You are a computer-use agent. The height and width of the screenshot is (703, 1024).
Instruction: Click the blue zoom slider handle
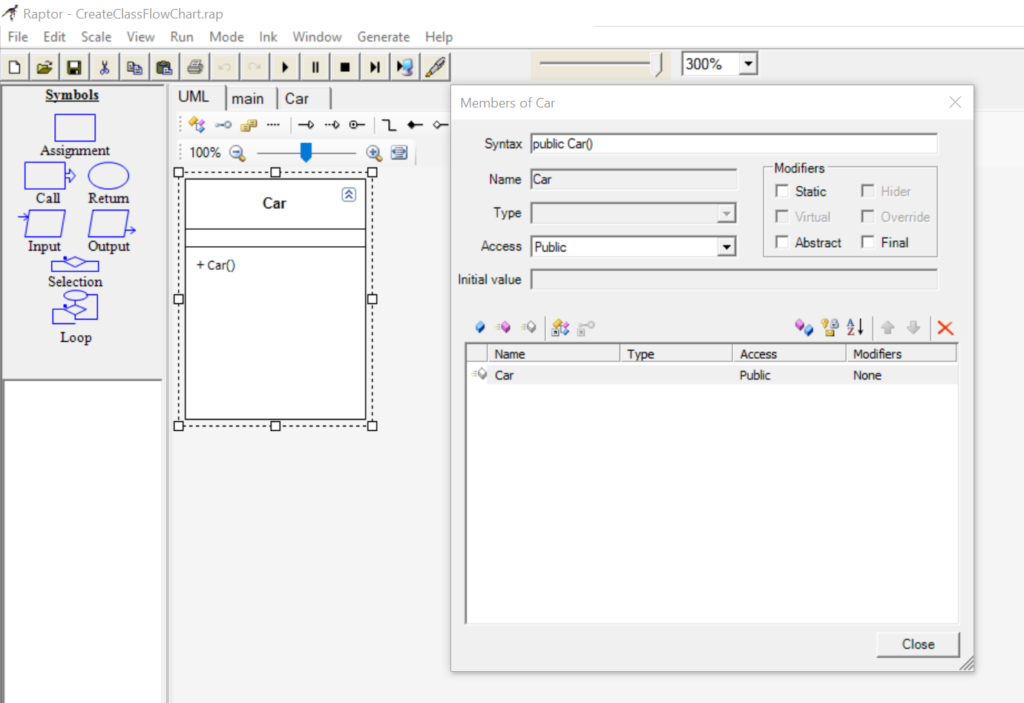[306, 153]
